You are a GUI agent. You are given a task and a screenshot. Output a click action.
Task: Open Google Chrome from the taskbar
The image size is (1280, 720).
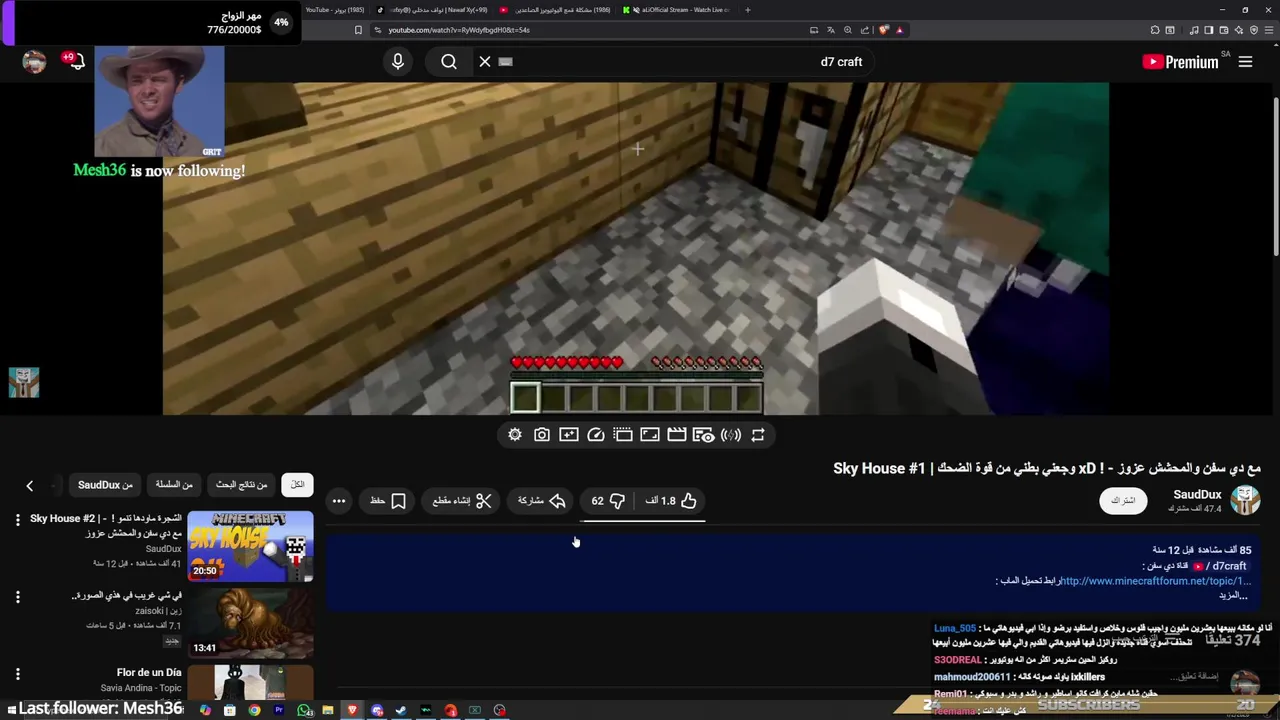[254, 711]
